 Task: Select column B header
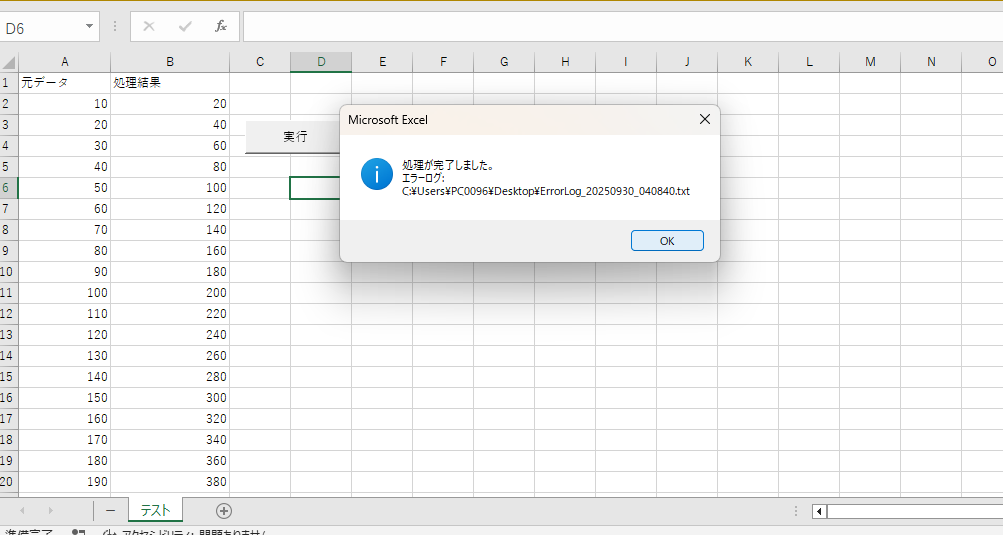(x=170, y=62)
